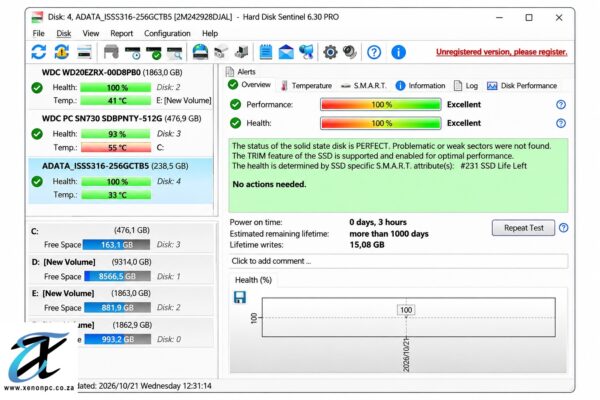
Task: Click the 993,2 GB free space bar
Action: coord(117,339)
